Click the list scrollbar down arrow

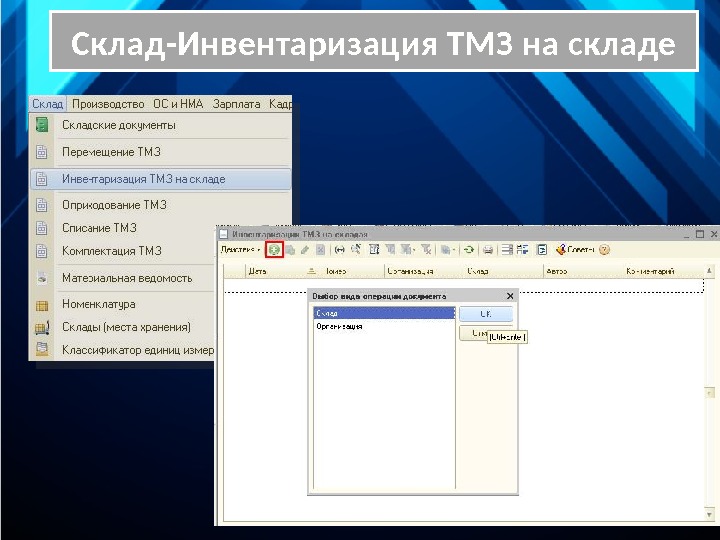[x=710, y=514]
